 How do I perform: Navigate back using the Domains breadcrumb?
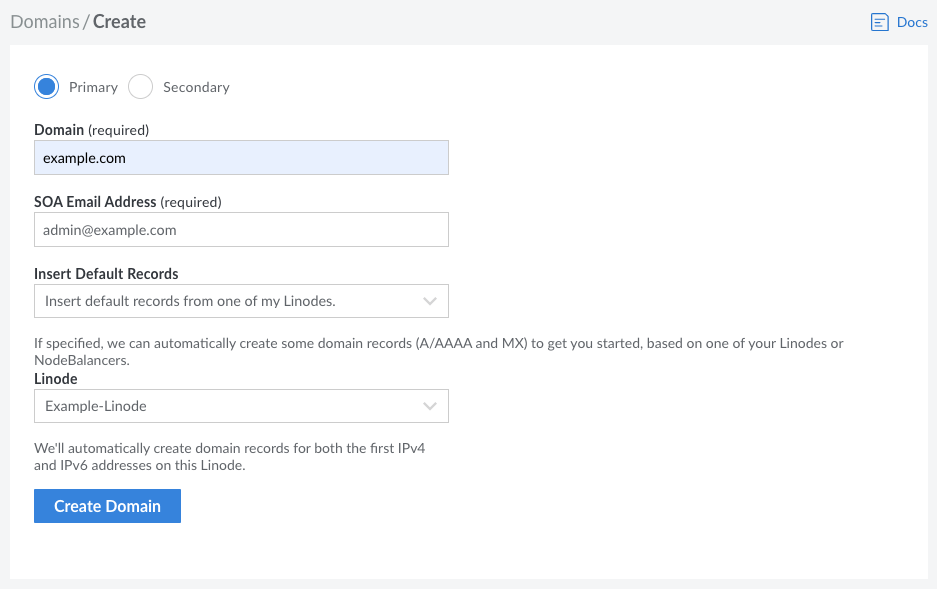[x=44, y=21]
